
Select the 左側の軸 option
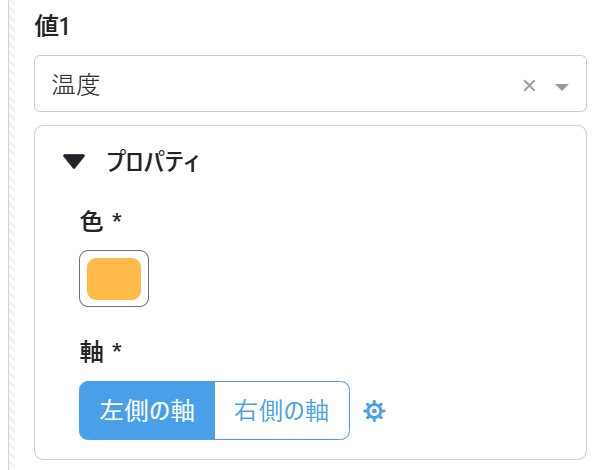[x=147, y=411]
